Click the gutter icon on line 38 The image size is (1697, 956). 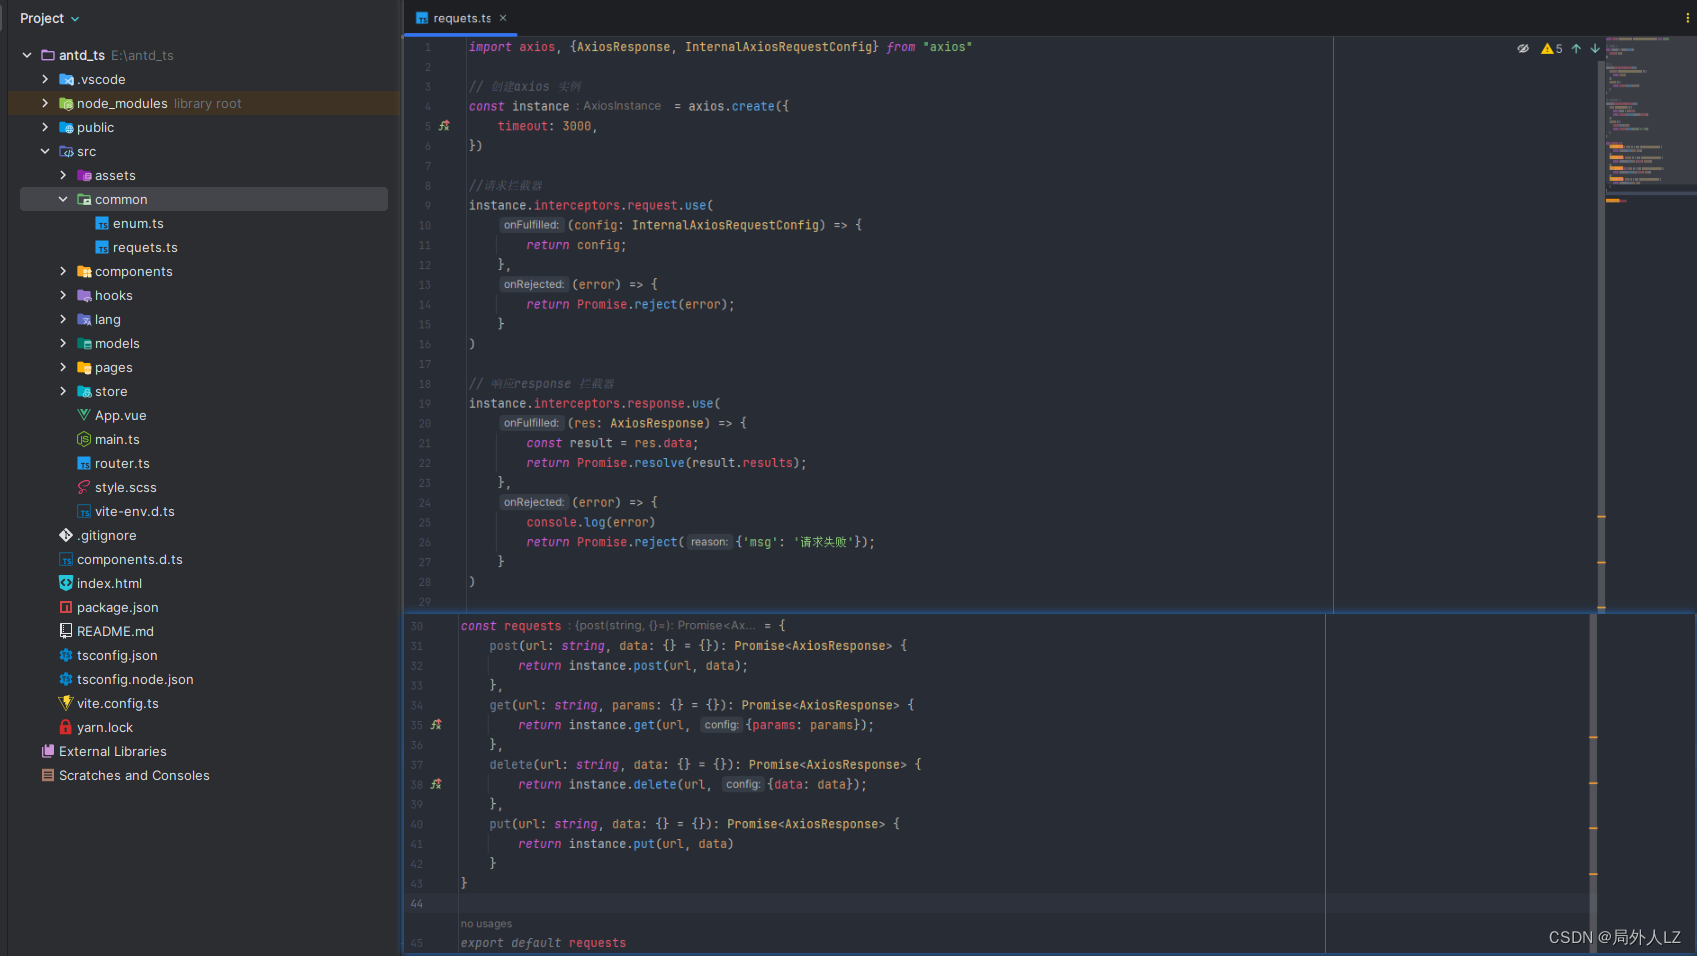point(436,784)
